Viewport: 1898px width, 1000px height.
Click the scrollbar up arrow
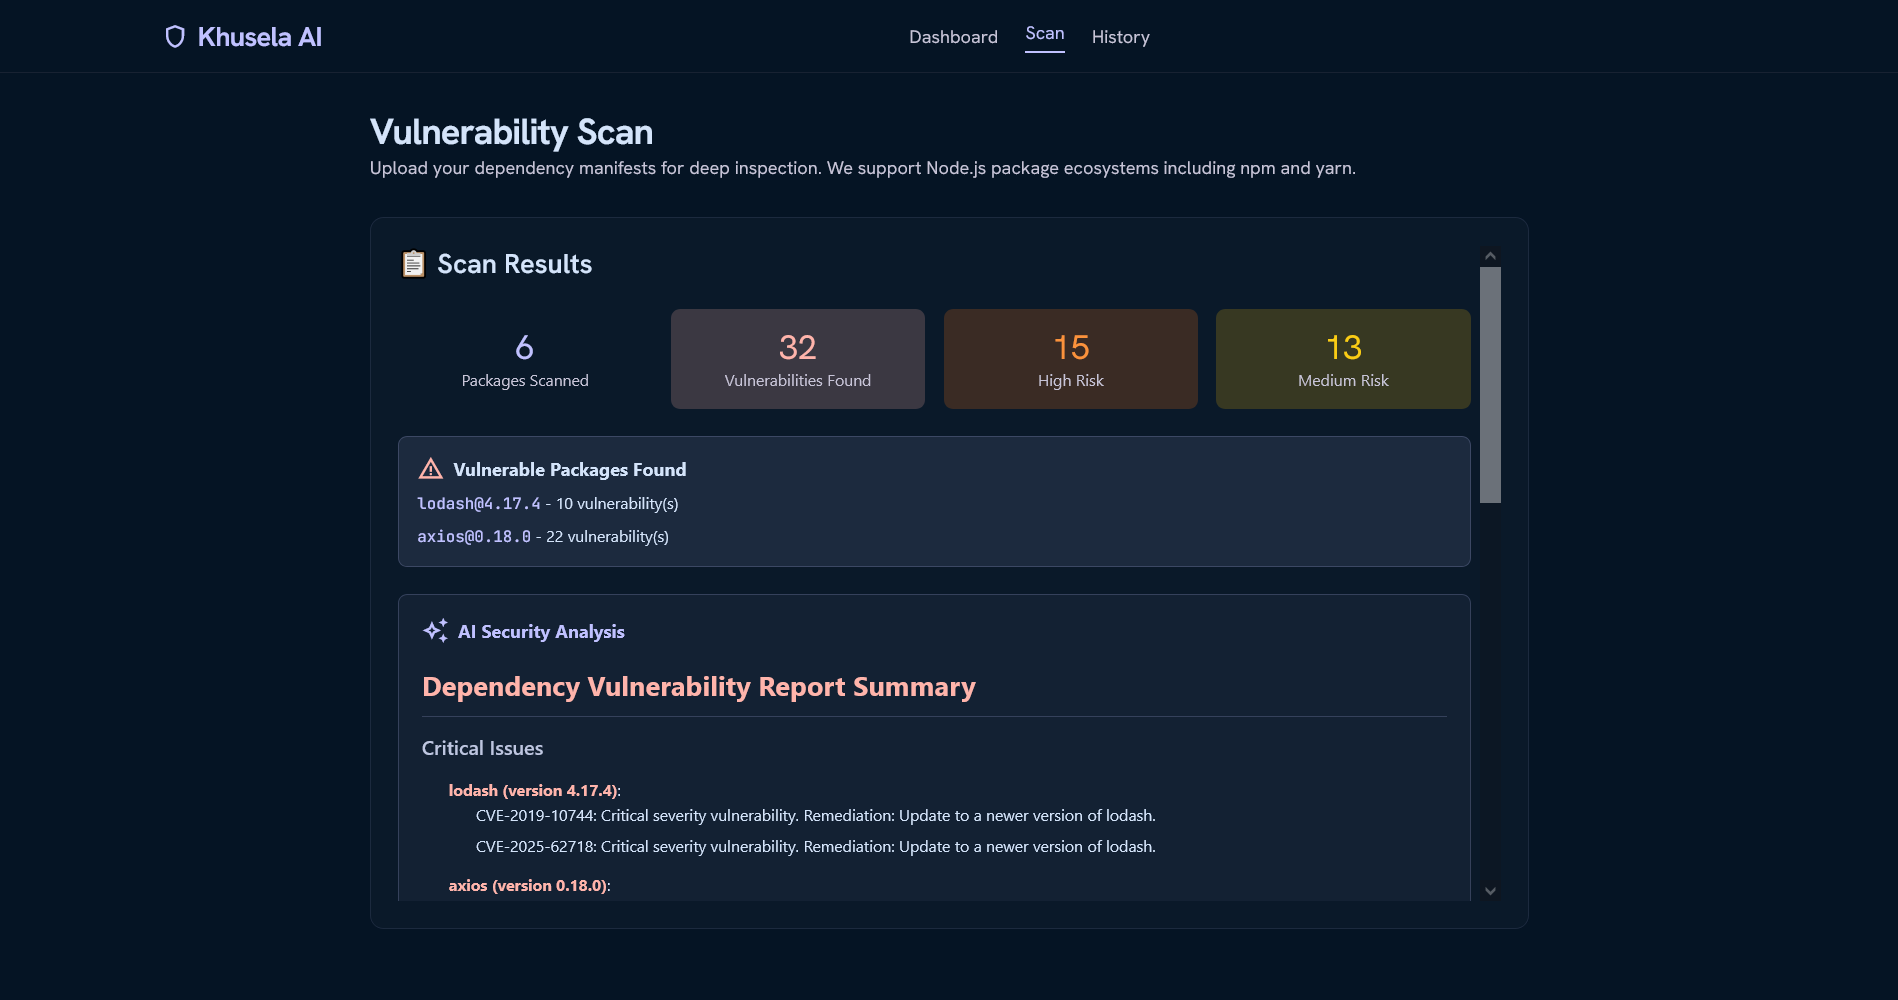pyautogui.click(x=1490, y=256)
